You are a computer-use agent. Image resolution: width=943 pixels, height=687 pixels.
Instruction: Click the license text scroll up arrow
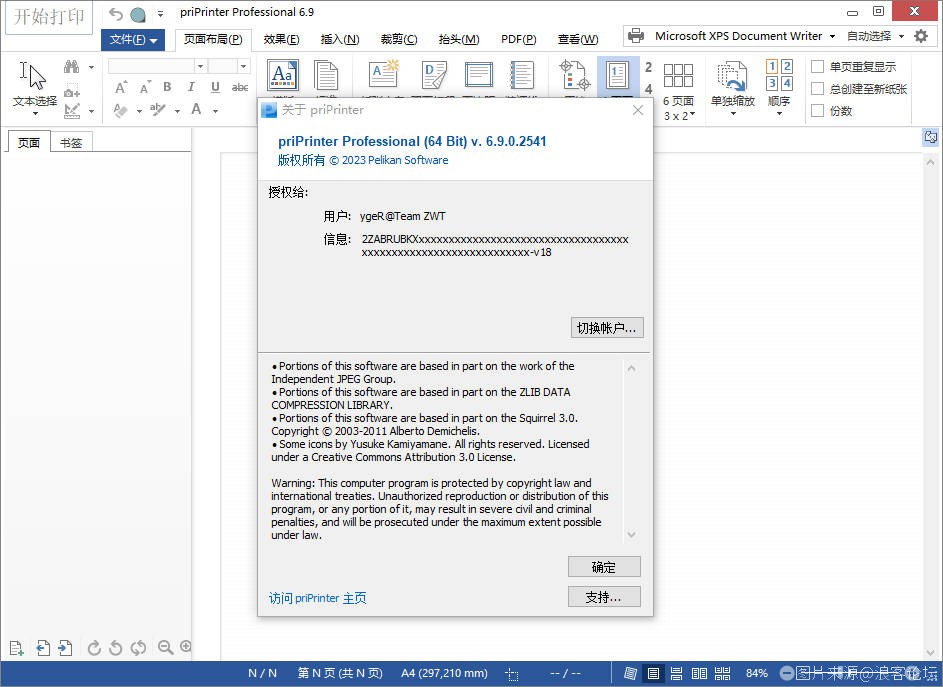(631, 368)
